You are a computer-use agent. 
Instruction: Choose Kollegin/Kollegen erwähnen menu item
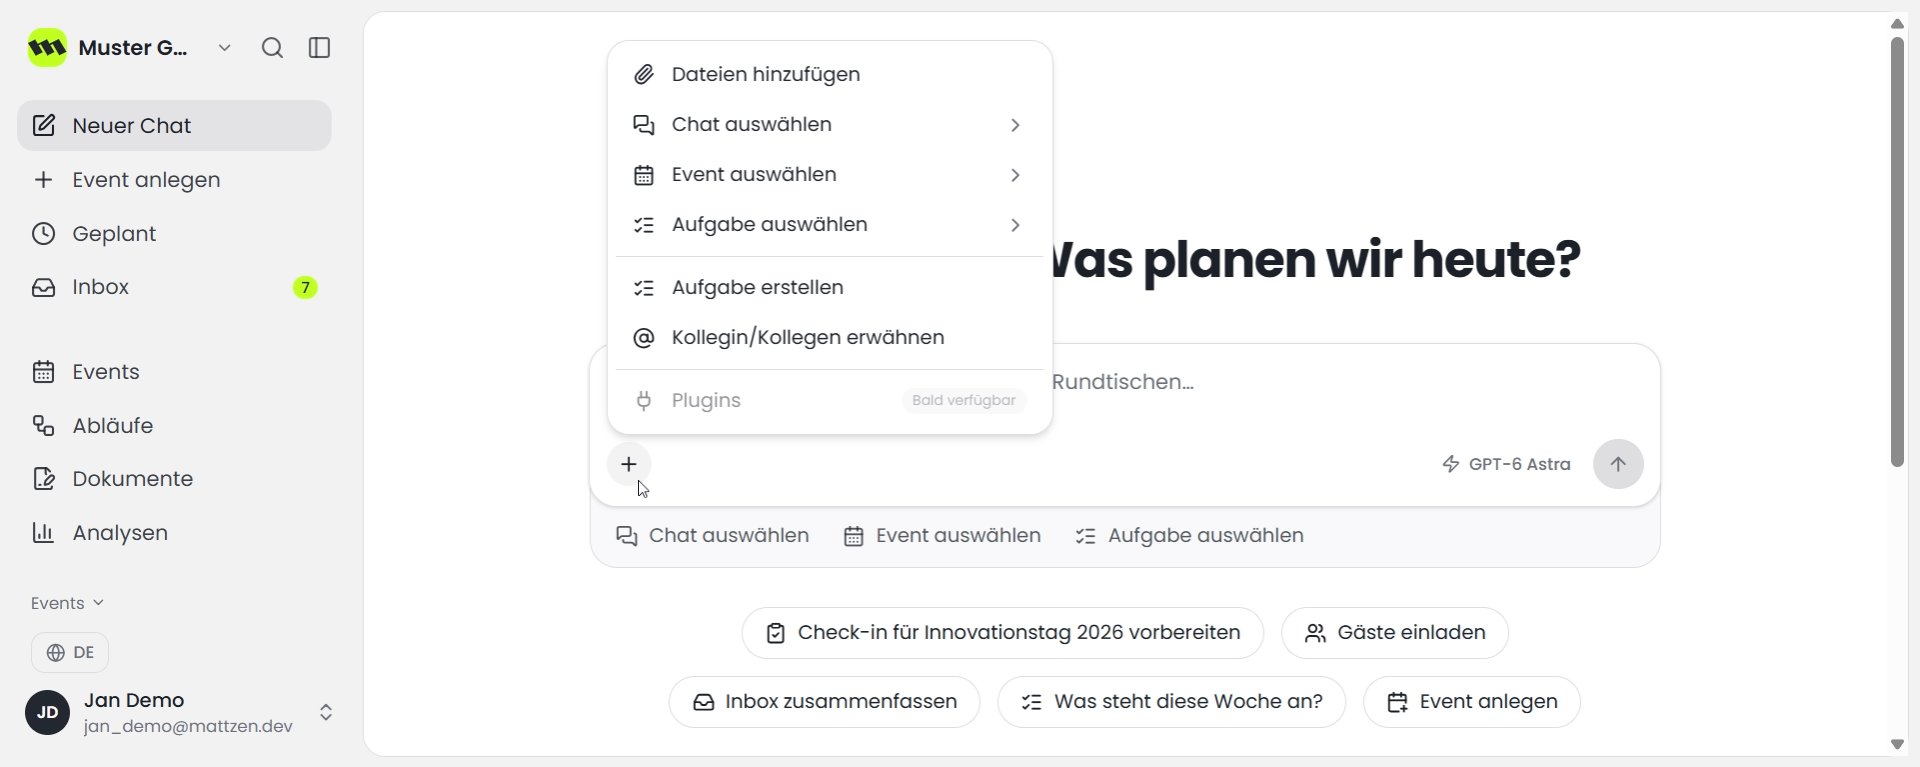[x=830, y=338]
